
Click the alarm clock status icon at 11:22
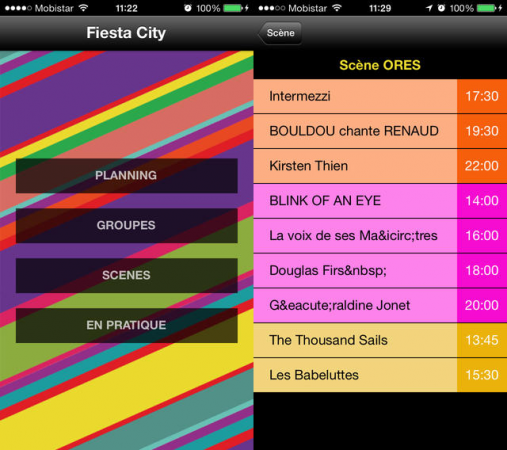coord(188,8)
